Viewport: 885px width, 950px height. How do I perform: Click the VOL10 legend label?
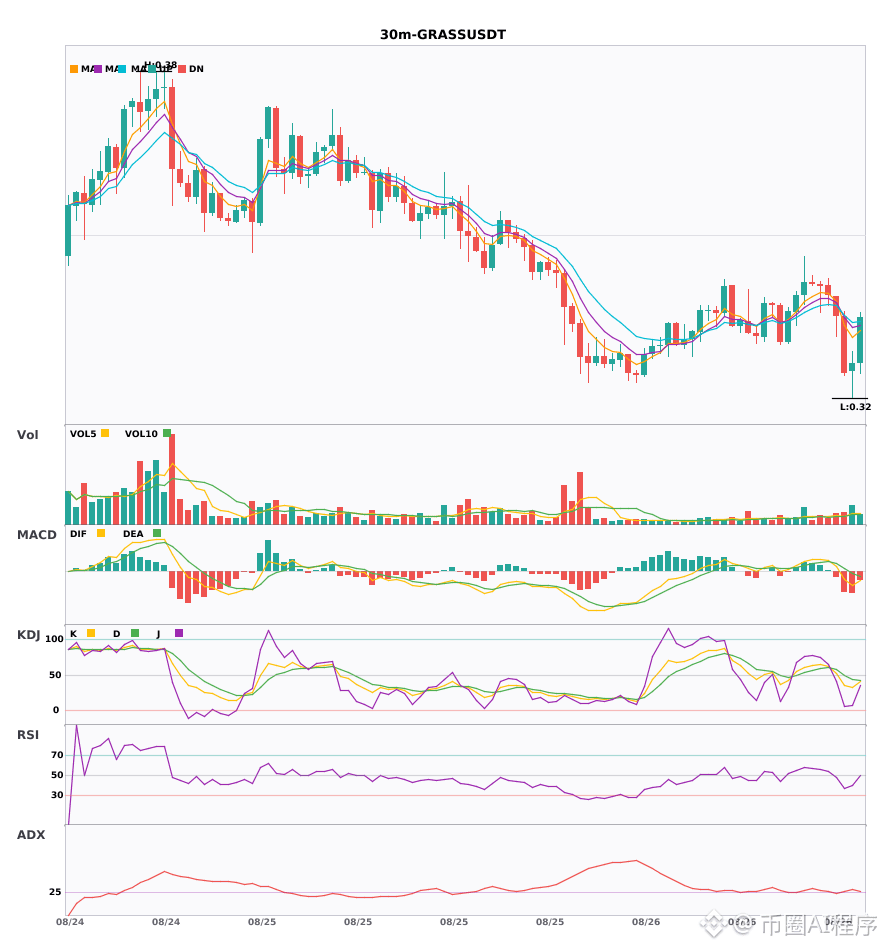point(141,434)
